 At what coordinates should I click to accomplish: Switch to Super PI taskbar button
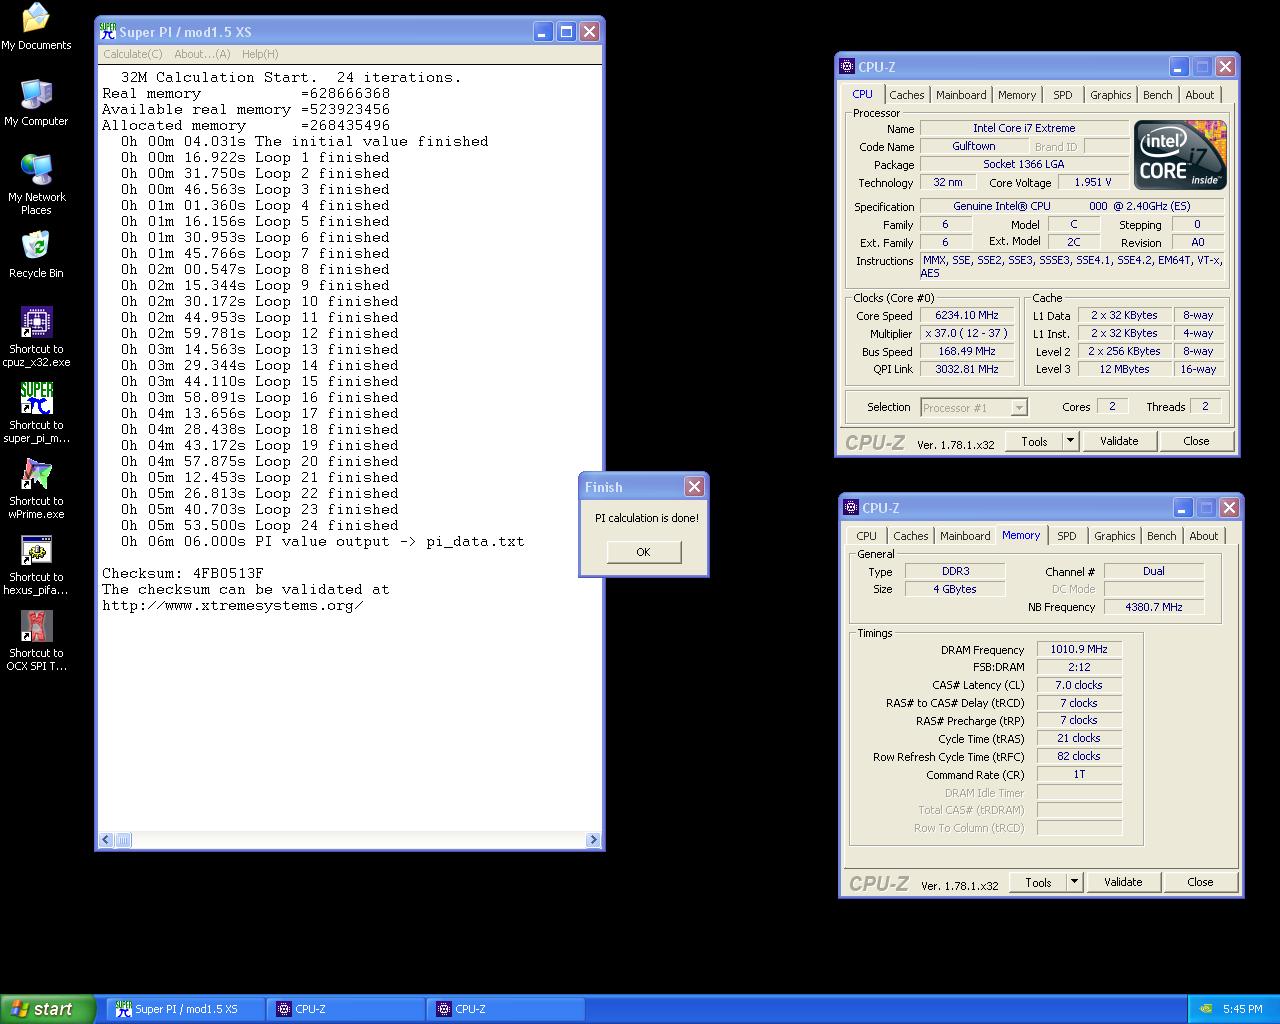tap(187, 1009)
